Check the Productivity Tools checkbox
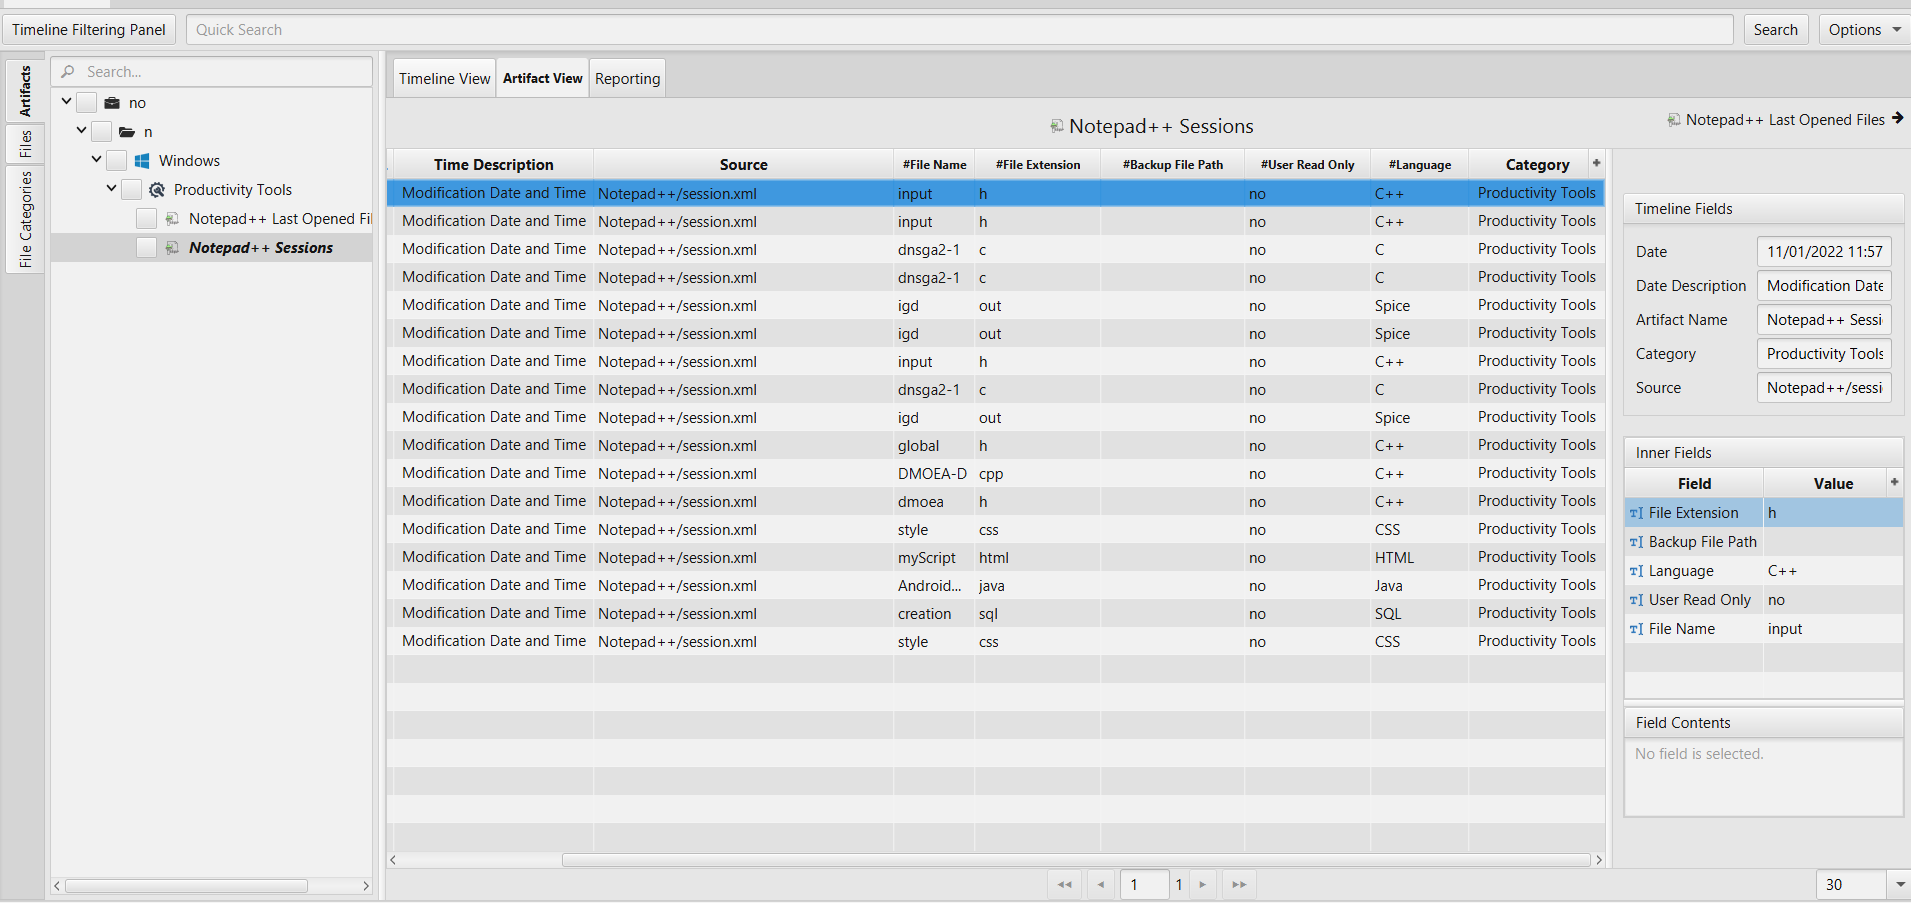1911x903 pixels. coord(132,190)
